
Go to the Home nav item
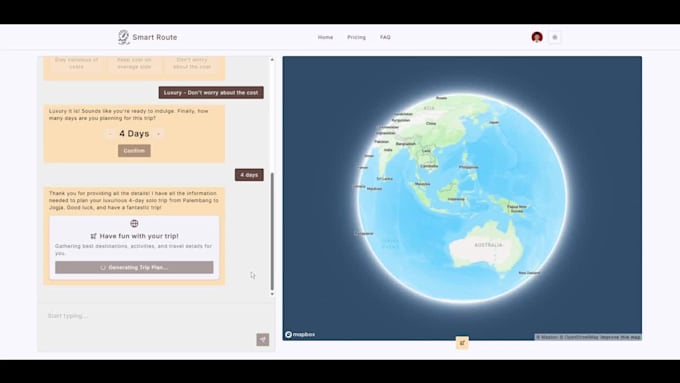click(325, 37)
